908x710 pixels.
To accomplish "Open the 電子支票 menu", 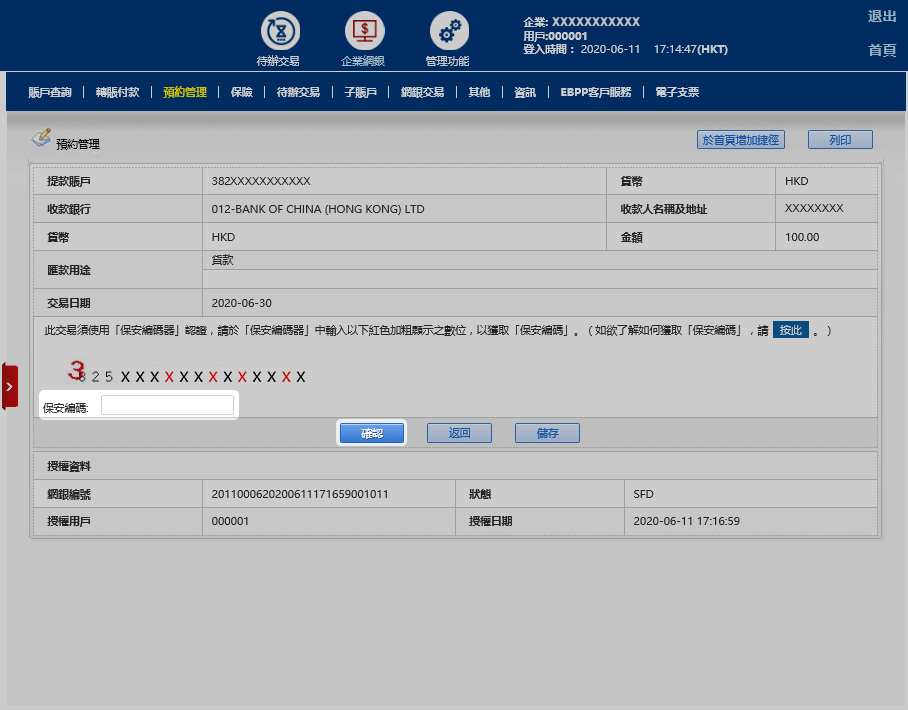I will (x=677, y=92).
